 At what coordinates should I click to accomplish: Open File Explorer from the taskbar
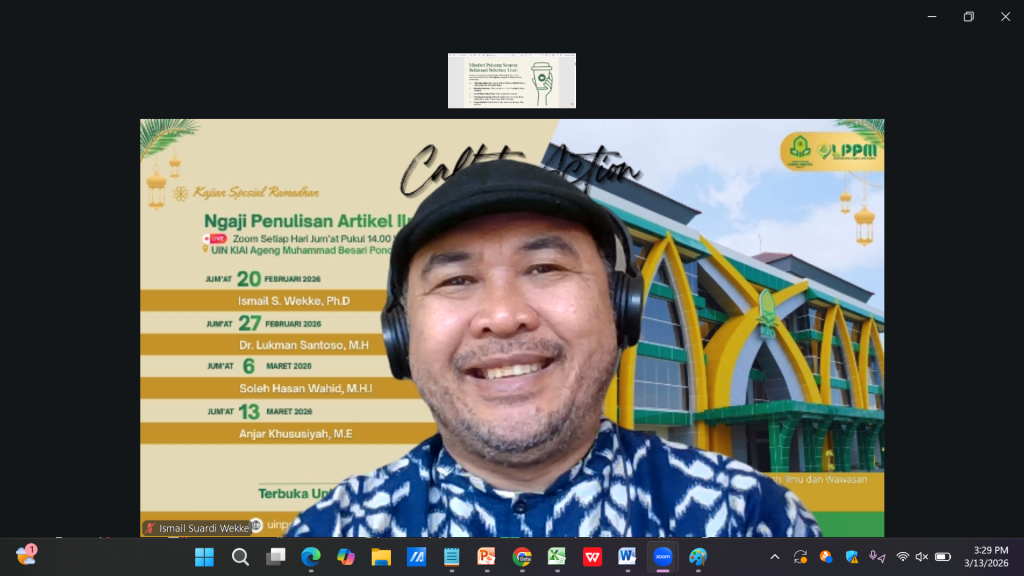pos(380,558)
